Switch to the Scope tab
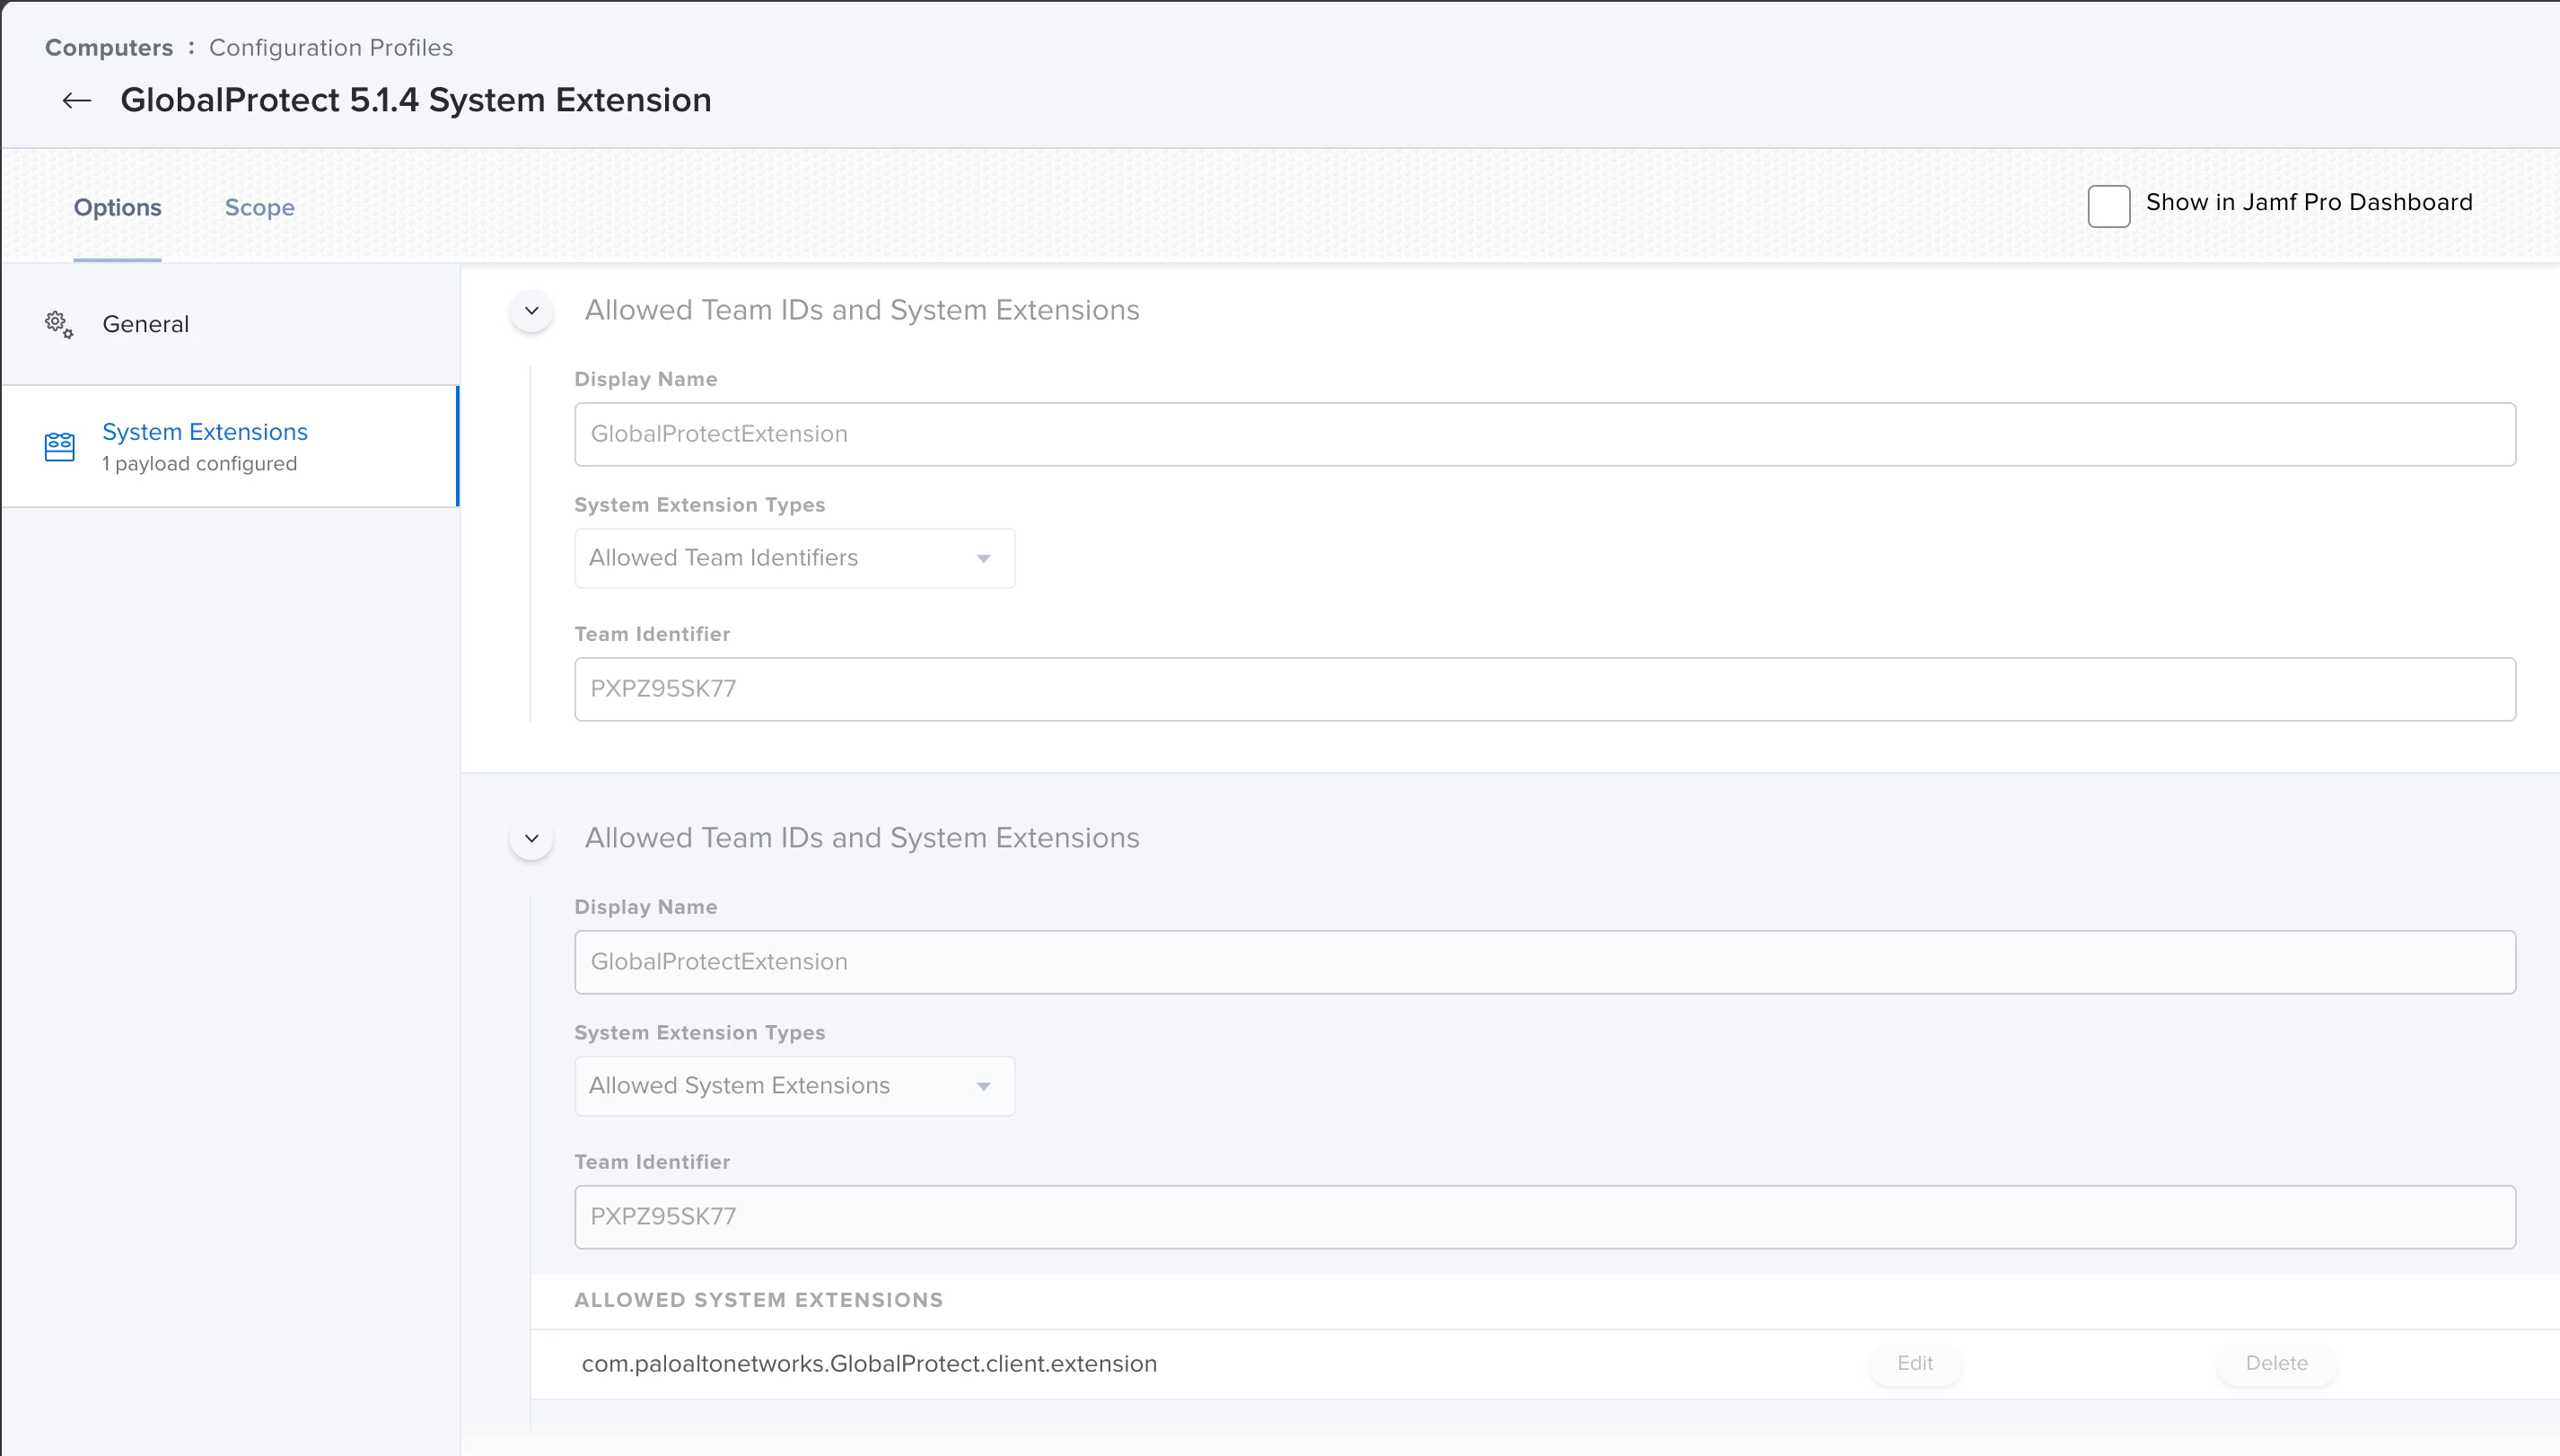Viewport: 2560px width, 1456px height. coord(259,207)
